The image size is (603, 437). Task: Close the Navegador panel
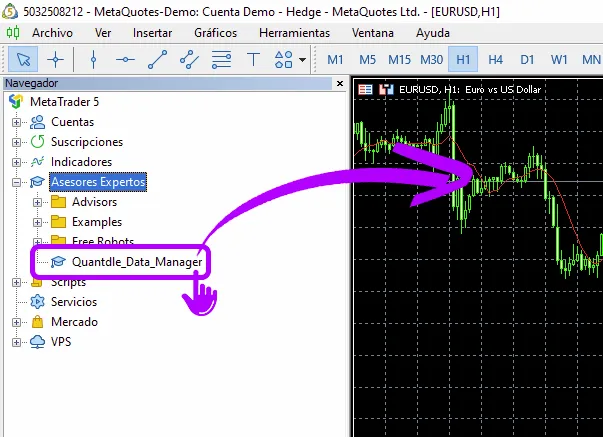pos(340,83)
